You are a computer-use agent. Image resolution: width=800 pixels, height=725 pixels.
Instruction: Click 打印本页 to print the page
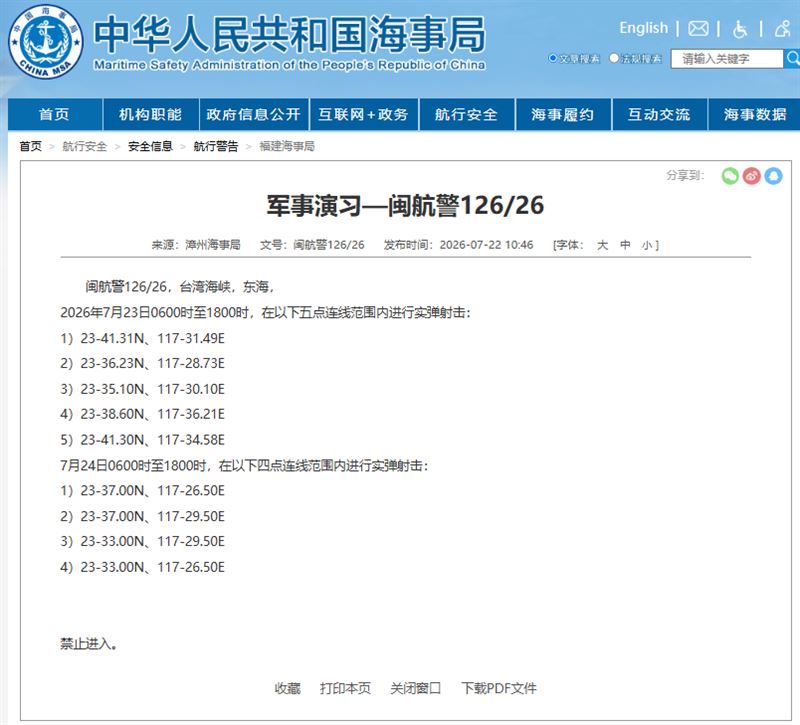tap(345, 689)
